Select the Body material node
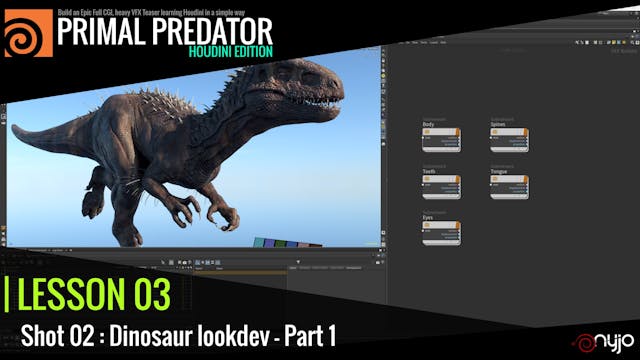 coord(441,140)
